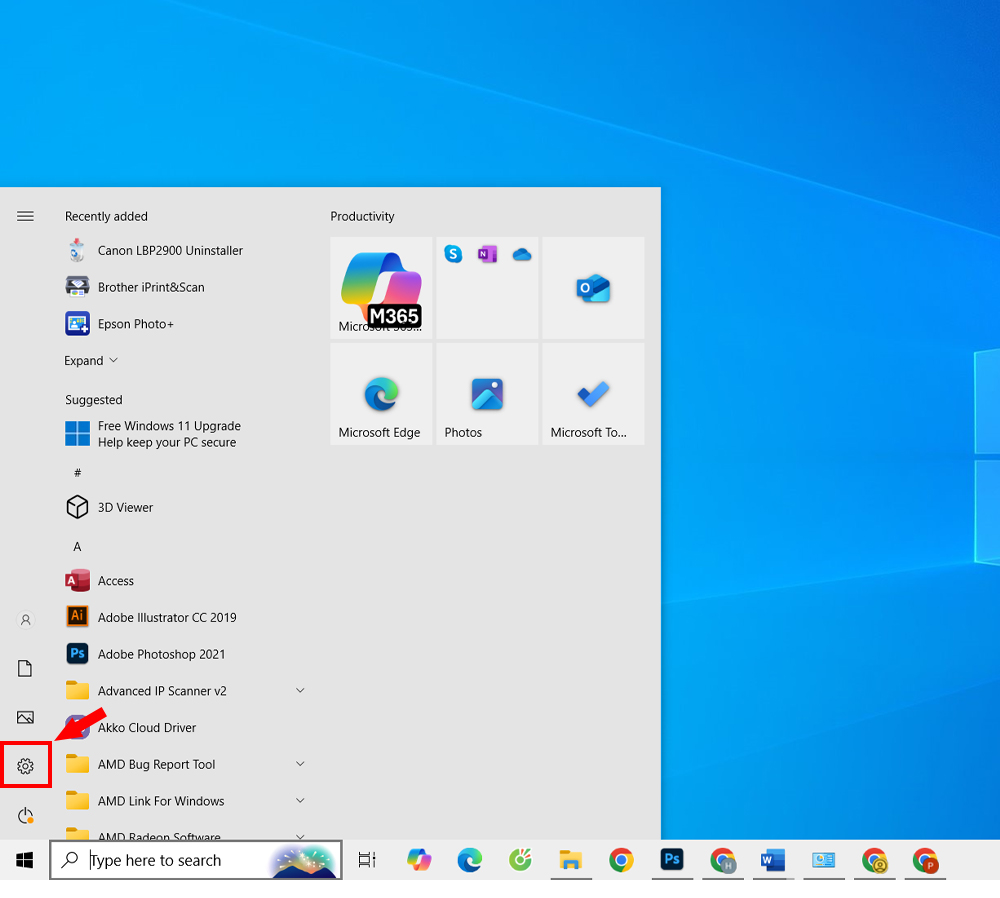Image resolution: width=1000 pixels, height=898 pixels.
Task: Click the Productivity group heading
Action: coord(362,216)
